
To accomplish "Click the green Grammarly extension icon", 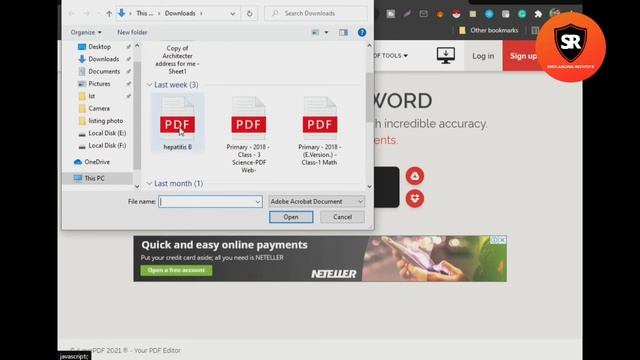I will pos(522,14).
